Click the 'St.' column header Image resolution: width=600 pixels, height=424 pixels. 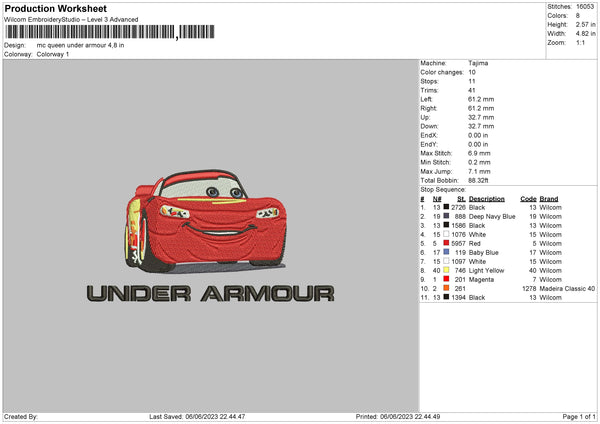pyautogui.click(x=461, y=199)
